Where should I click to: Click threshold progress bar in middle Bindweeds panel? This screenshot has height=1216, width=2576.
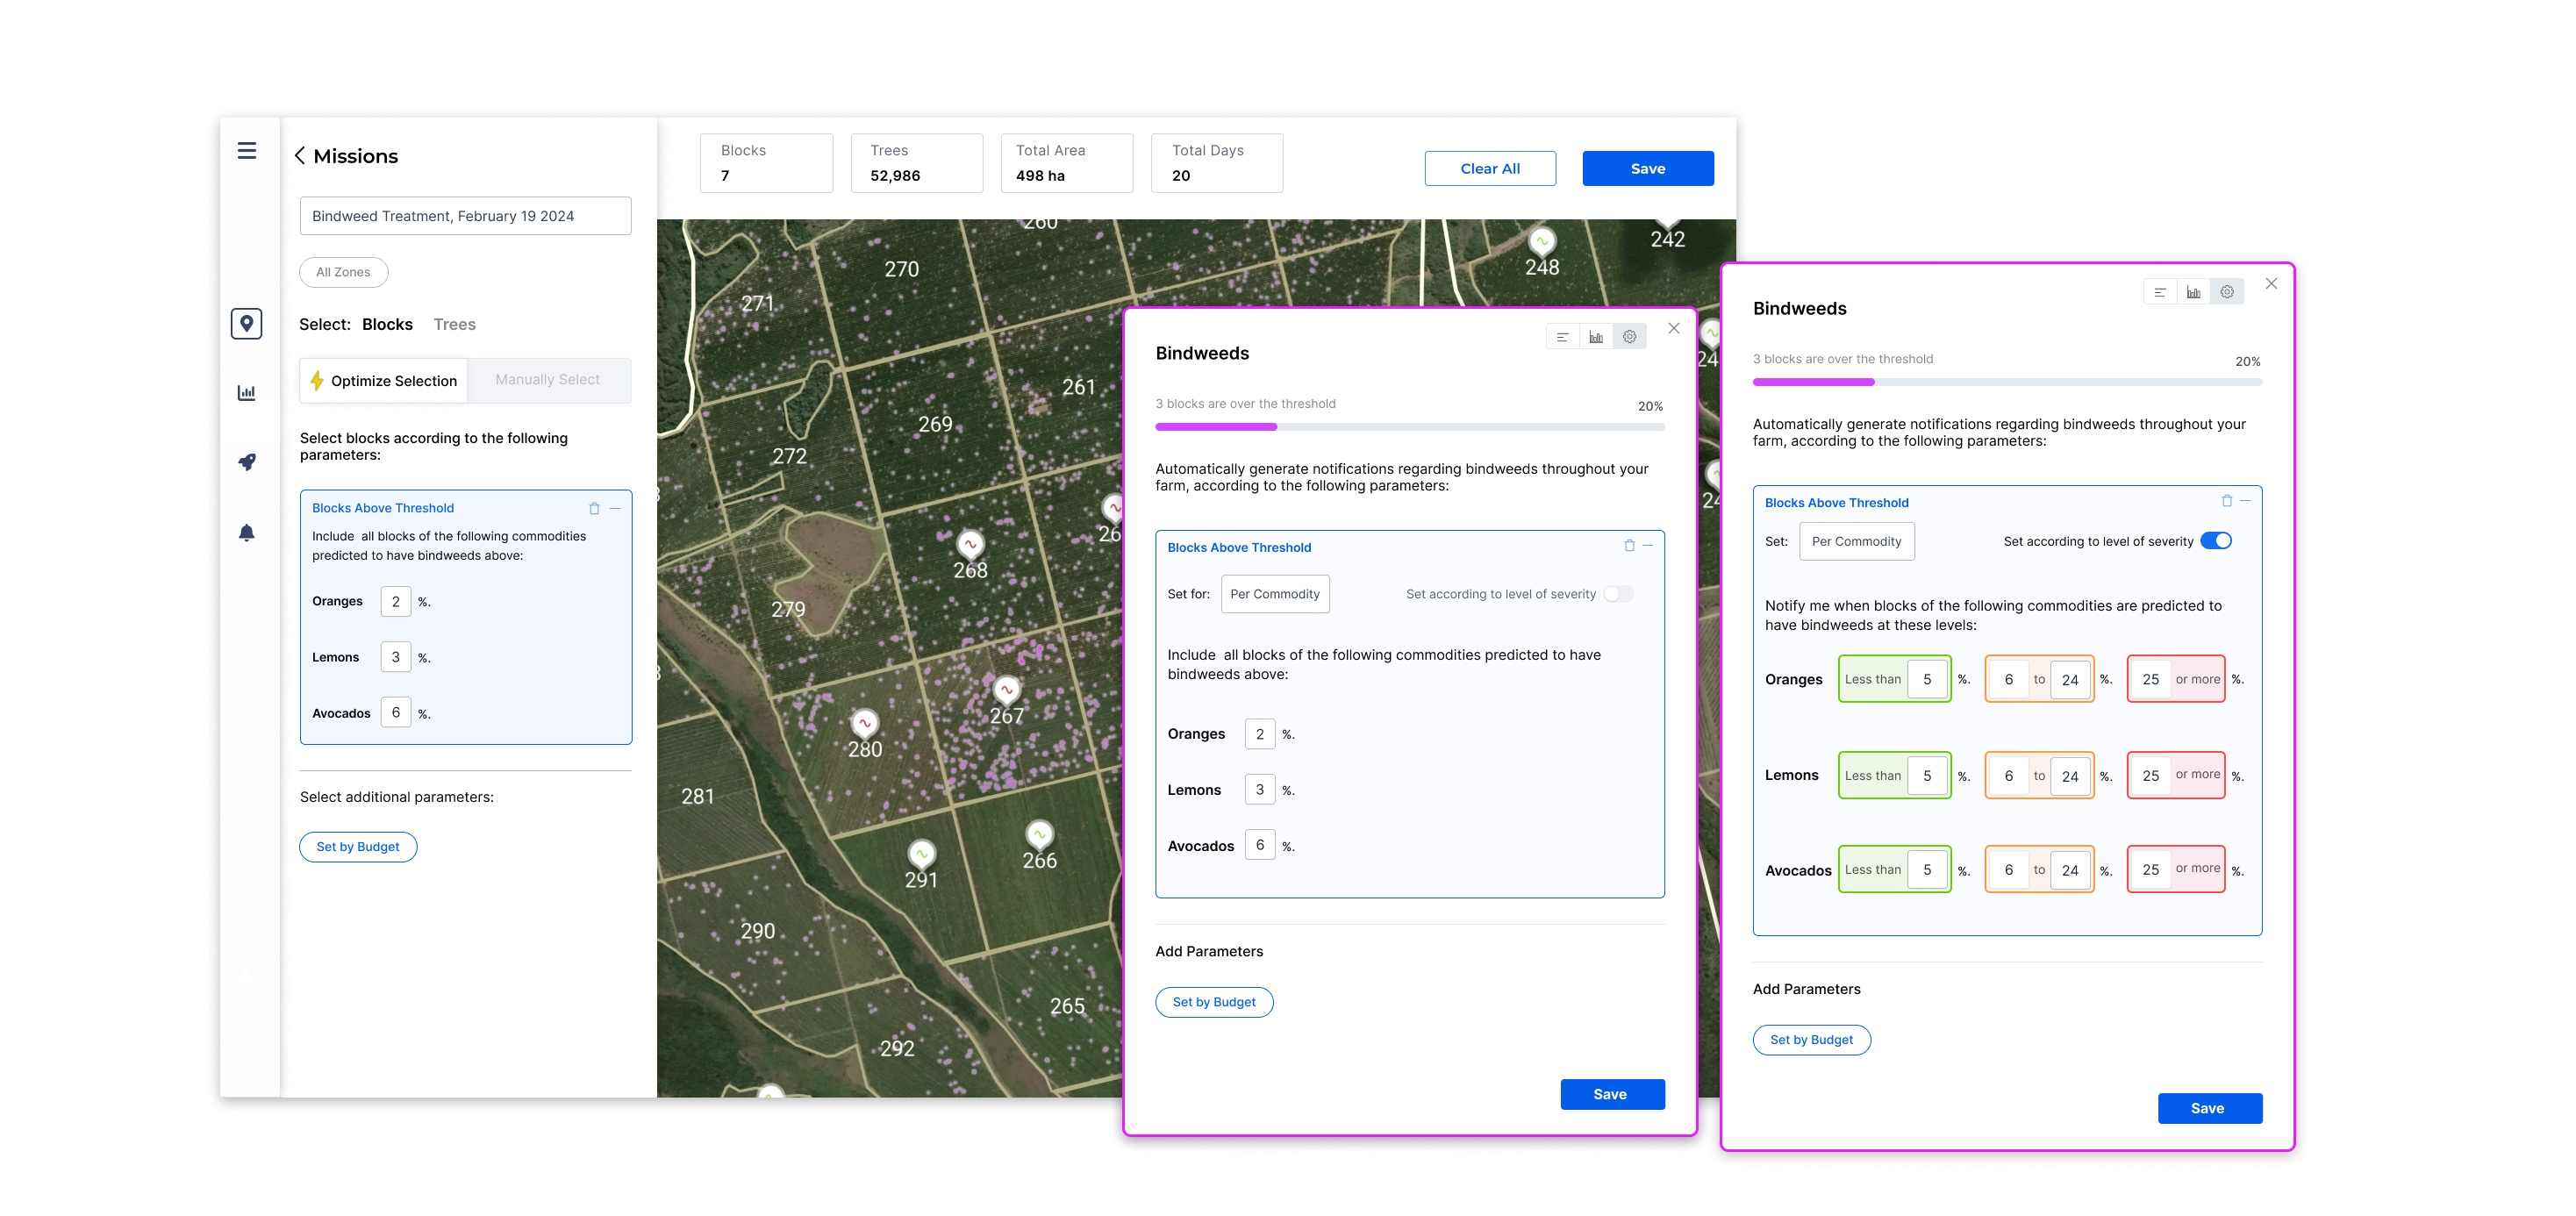point(1409,427)
